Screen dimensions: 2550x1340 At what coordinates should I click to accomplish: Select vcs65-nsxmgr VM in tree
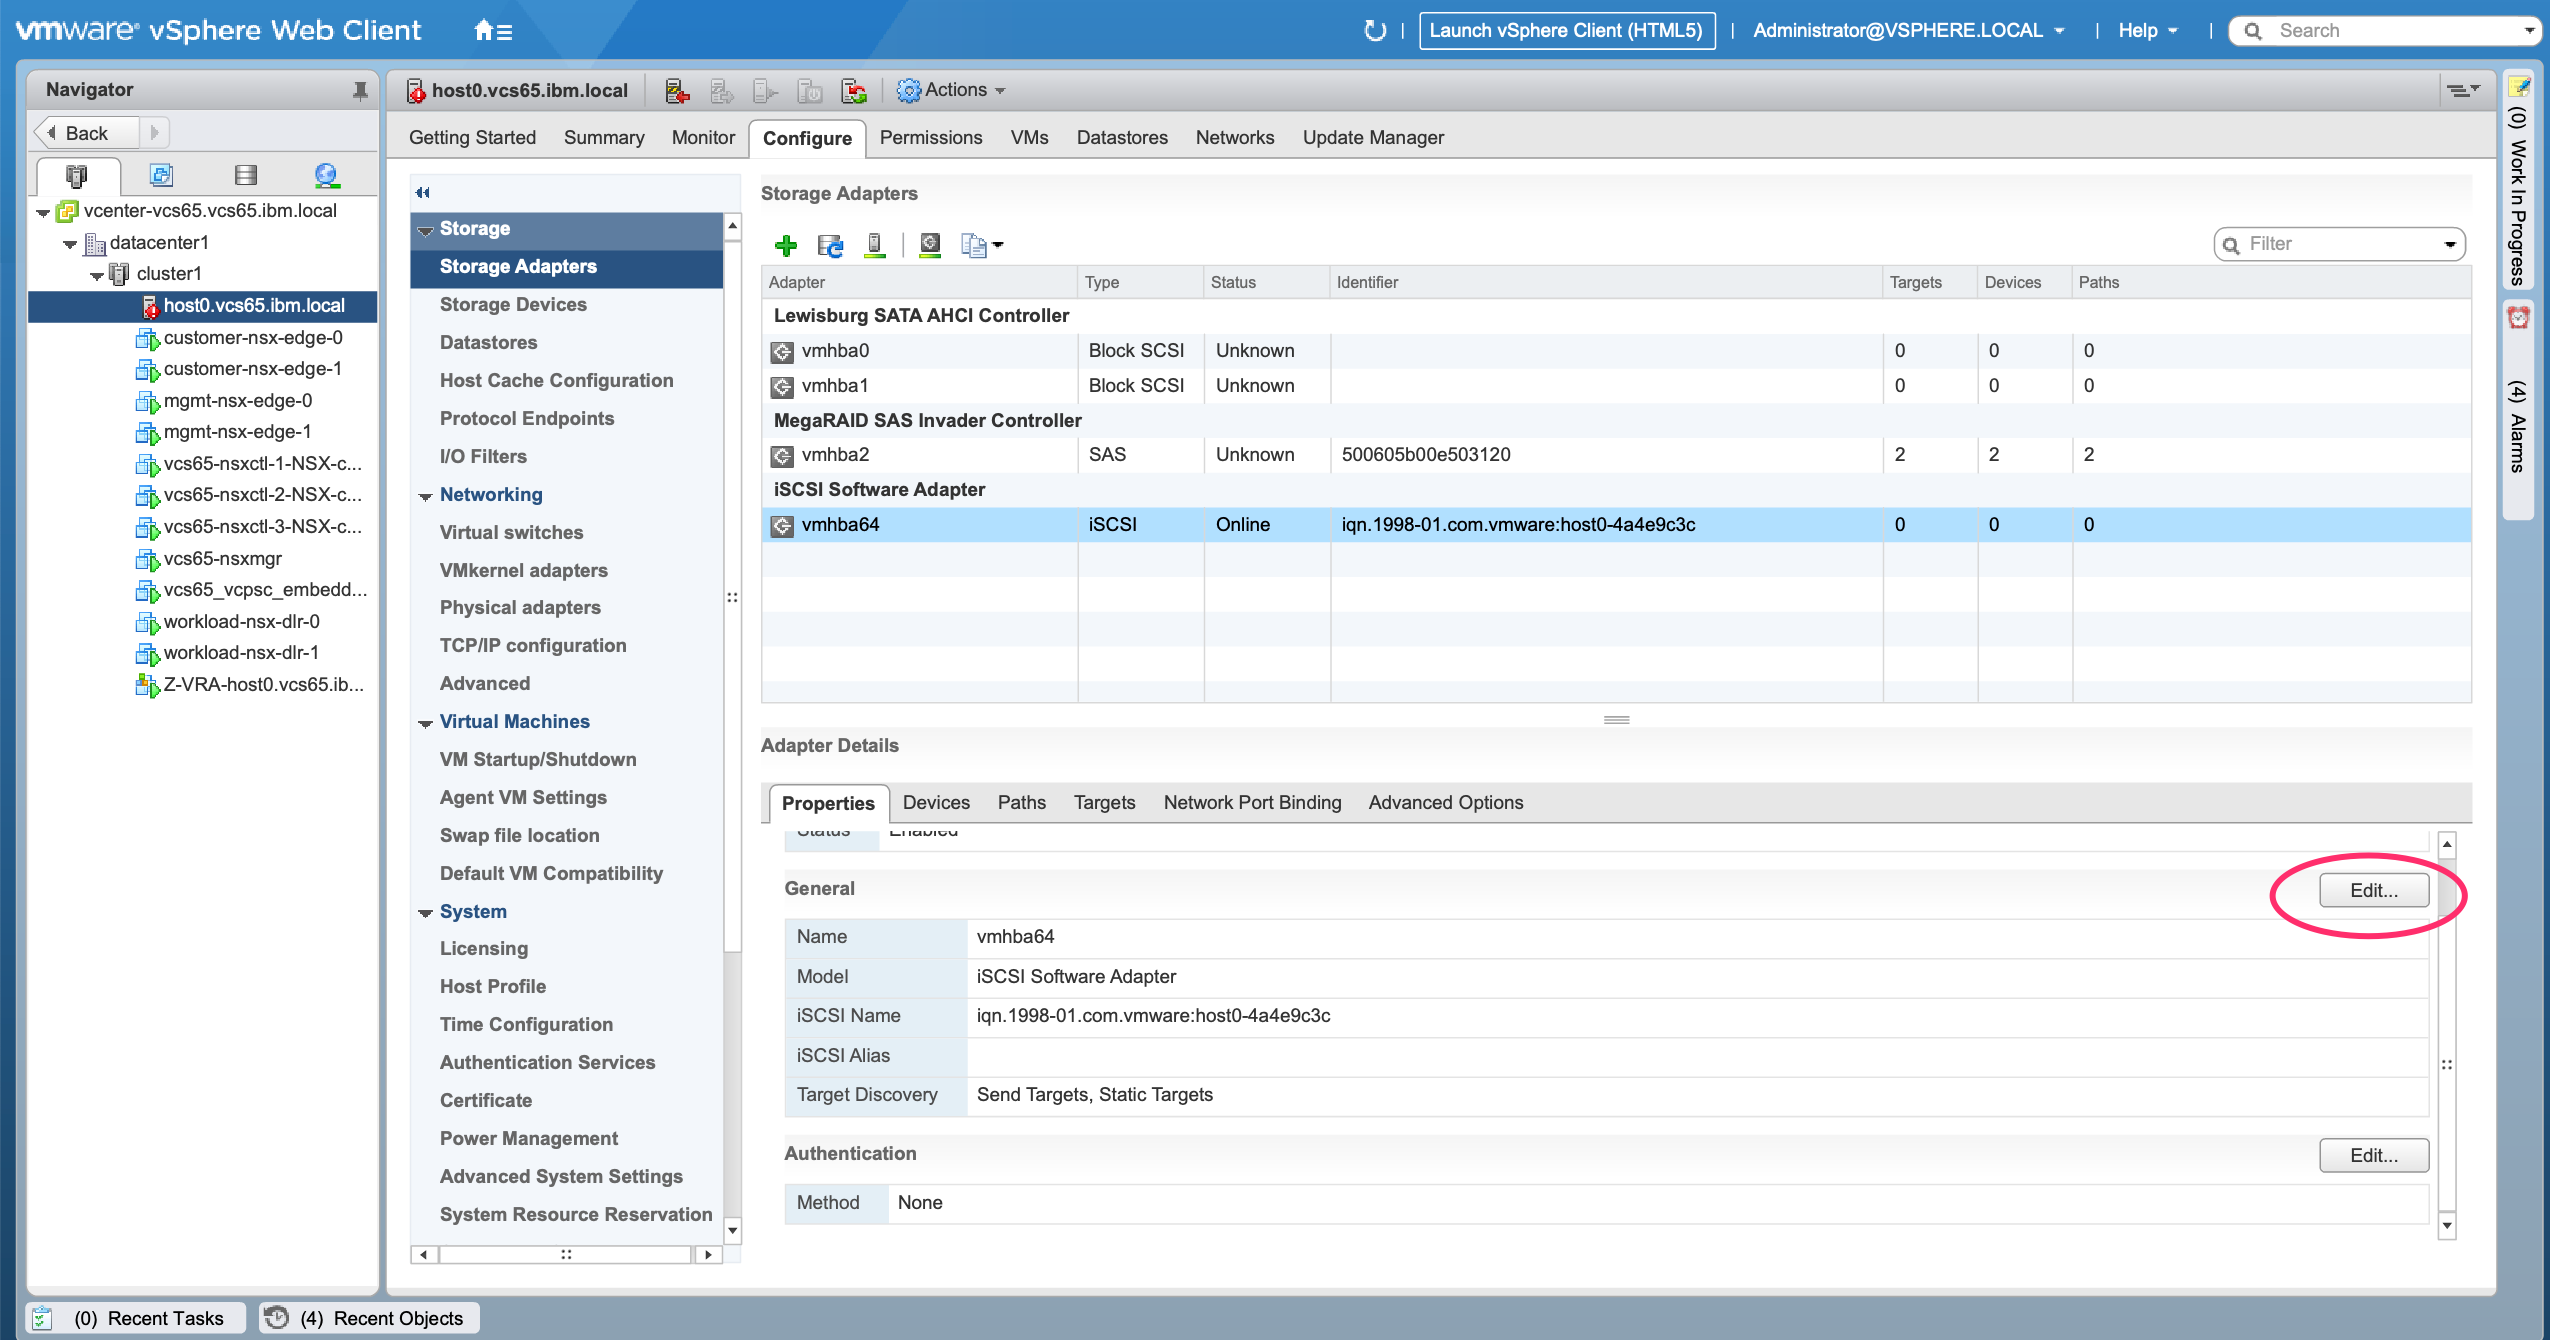coord(223,559)
